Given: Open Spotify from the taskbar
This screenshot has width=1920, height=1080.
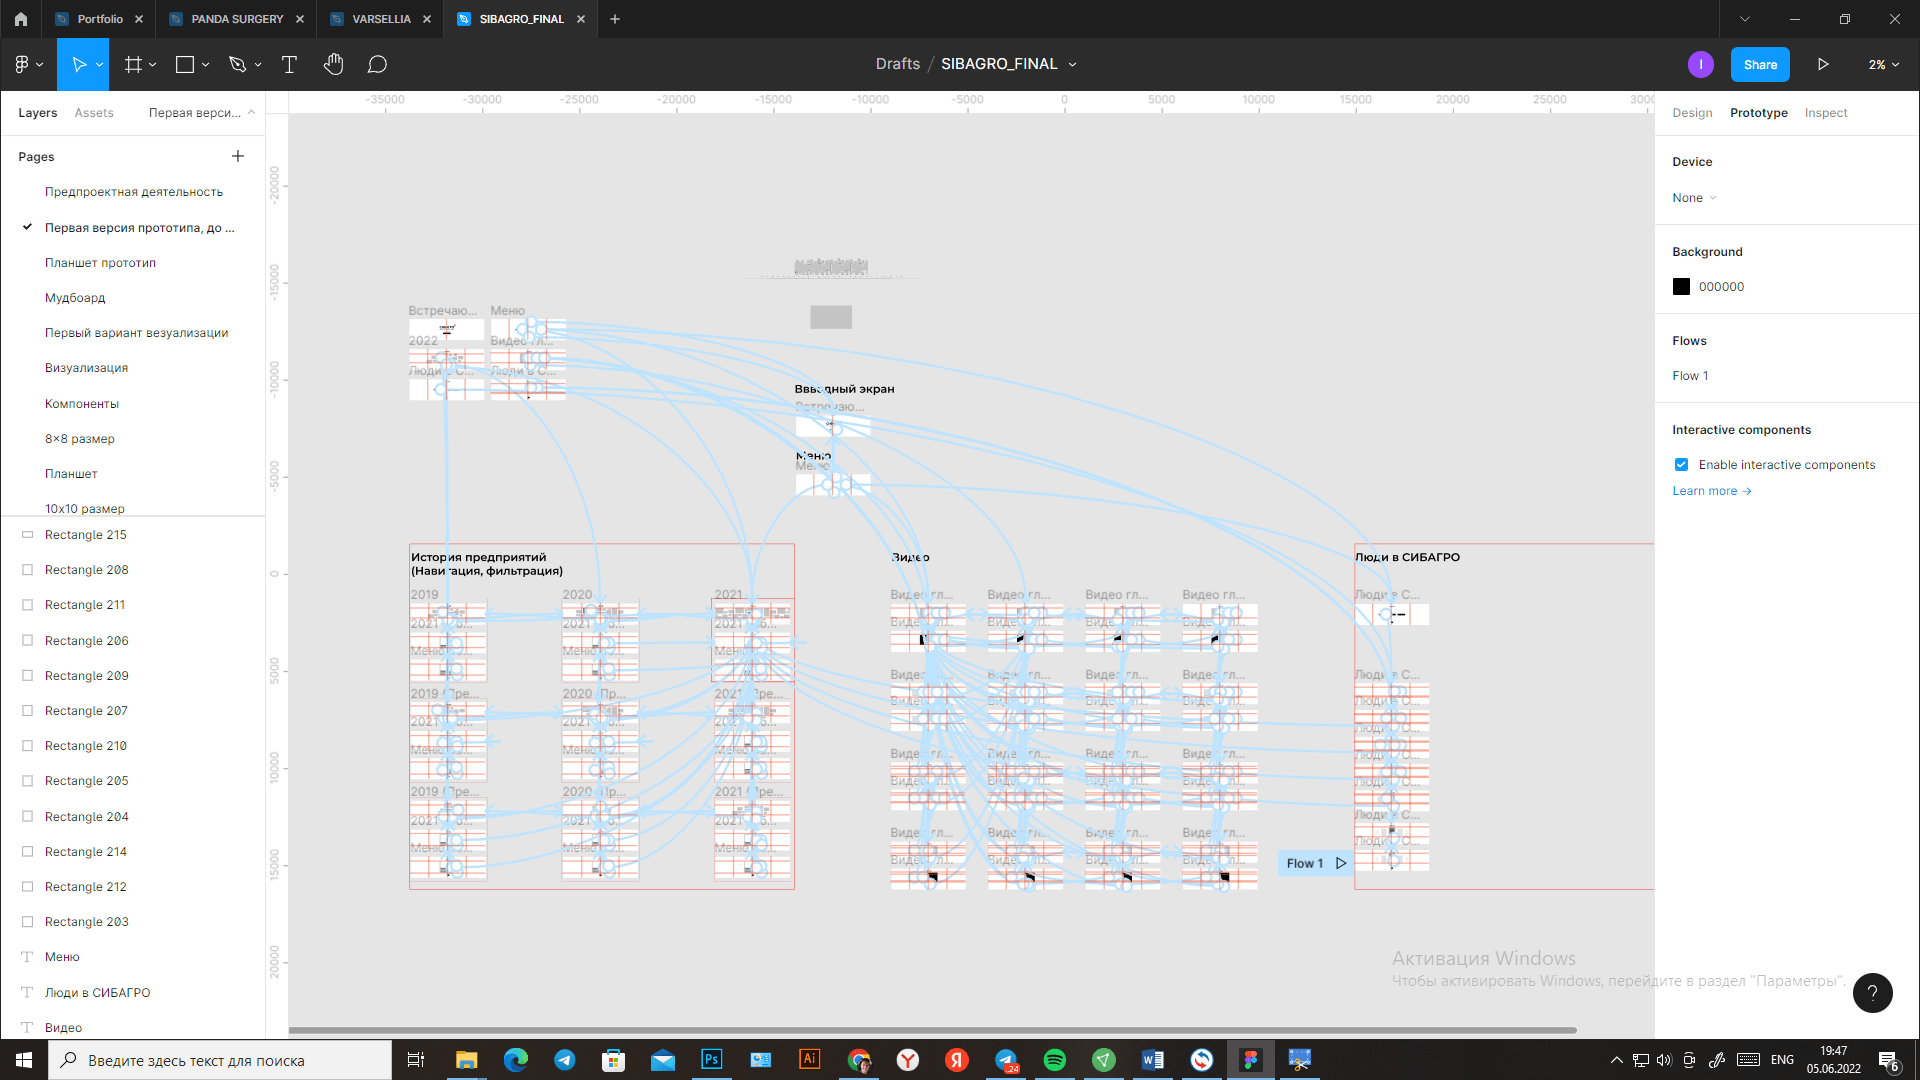Looking at the screenshot, I should coord(1055,1059).
